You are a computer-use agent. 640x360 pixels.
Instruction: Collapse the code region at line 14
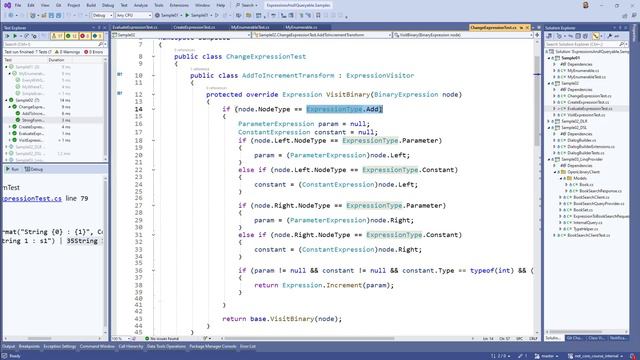[153, 109]
